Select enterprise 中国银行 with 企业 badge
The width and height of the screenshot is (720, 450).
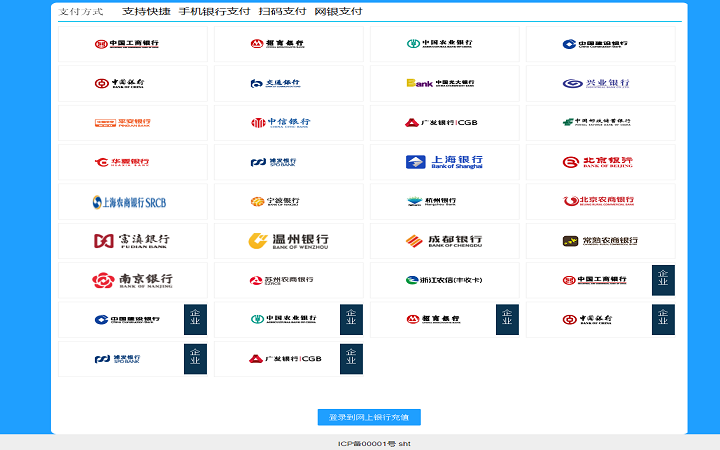(601, 320)
